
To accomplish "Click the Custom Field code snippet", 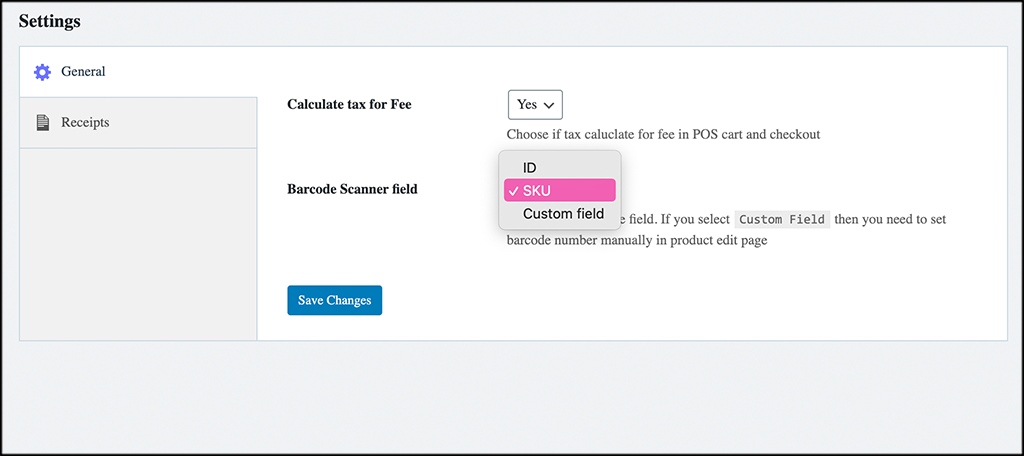I will [x=782, y=219].
